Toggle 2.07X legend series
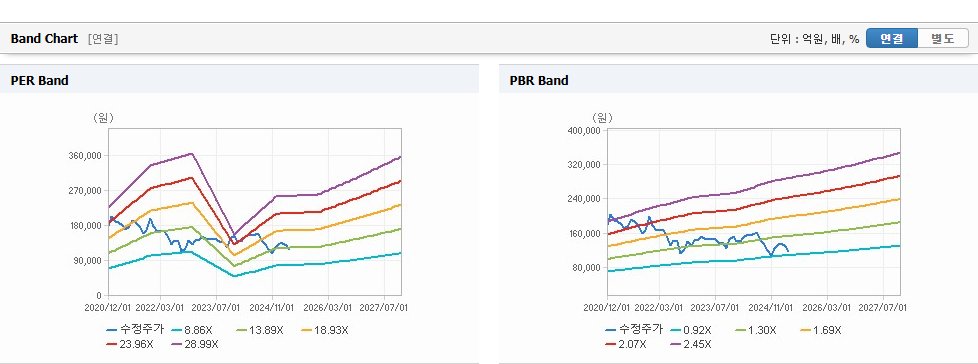Screen dimensions: 978x364 coord(626,344)
